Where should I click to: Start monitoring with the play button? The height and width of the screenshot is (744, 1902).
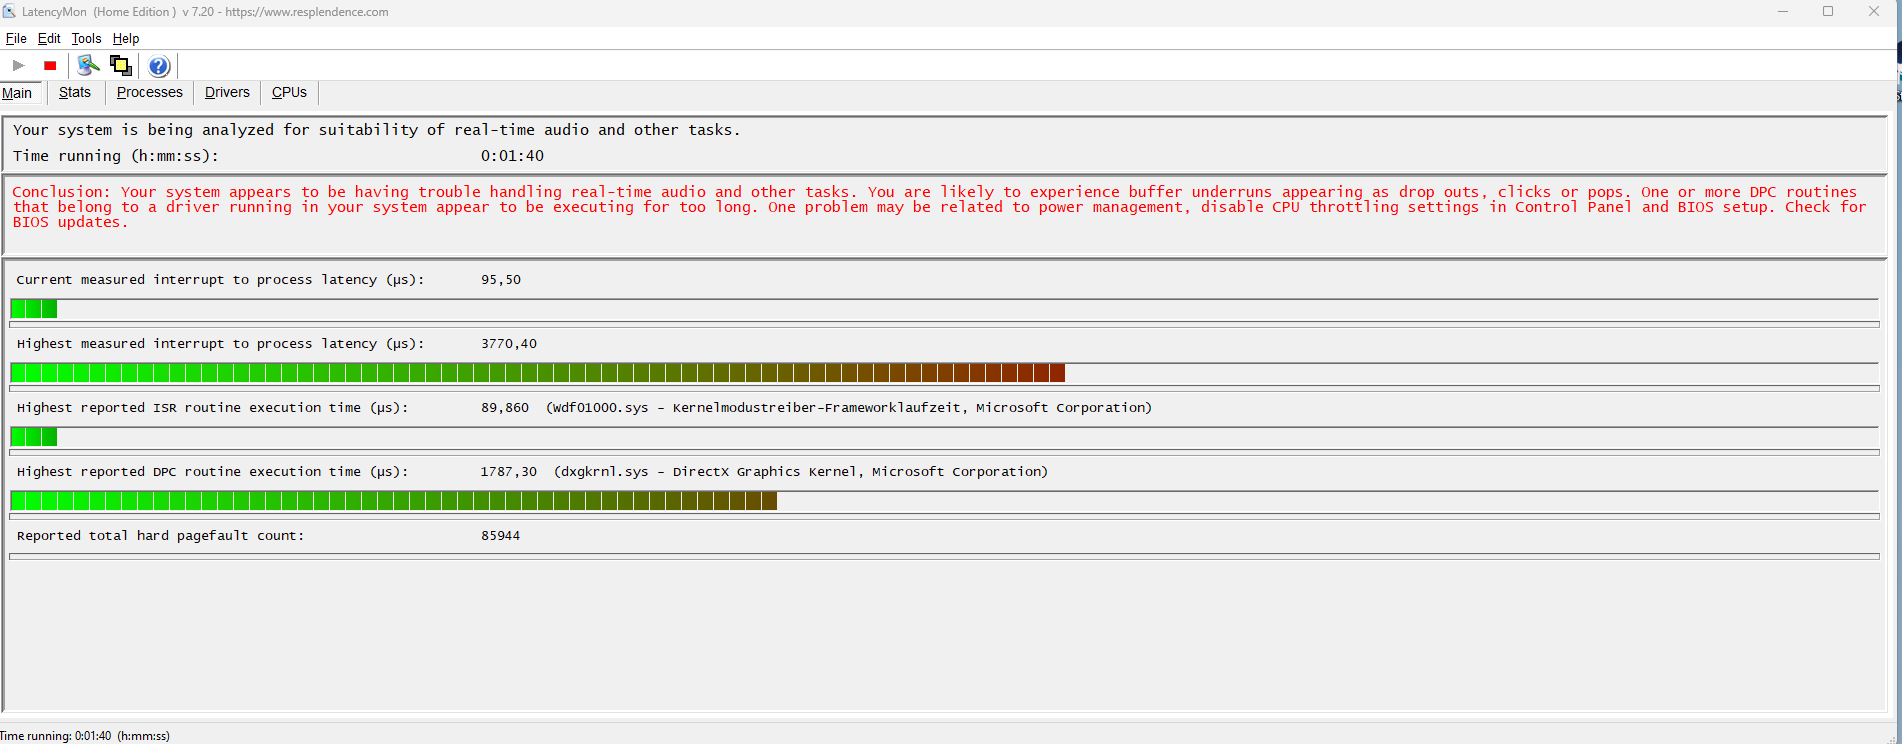(18, 66)
